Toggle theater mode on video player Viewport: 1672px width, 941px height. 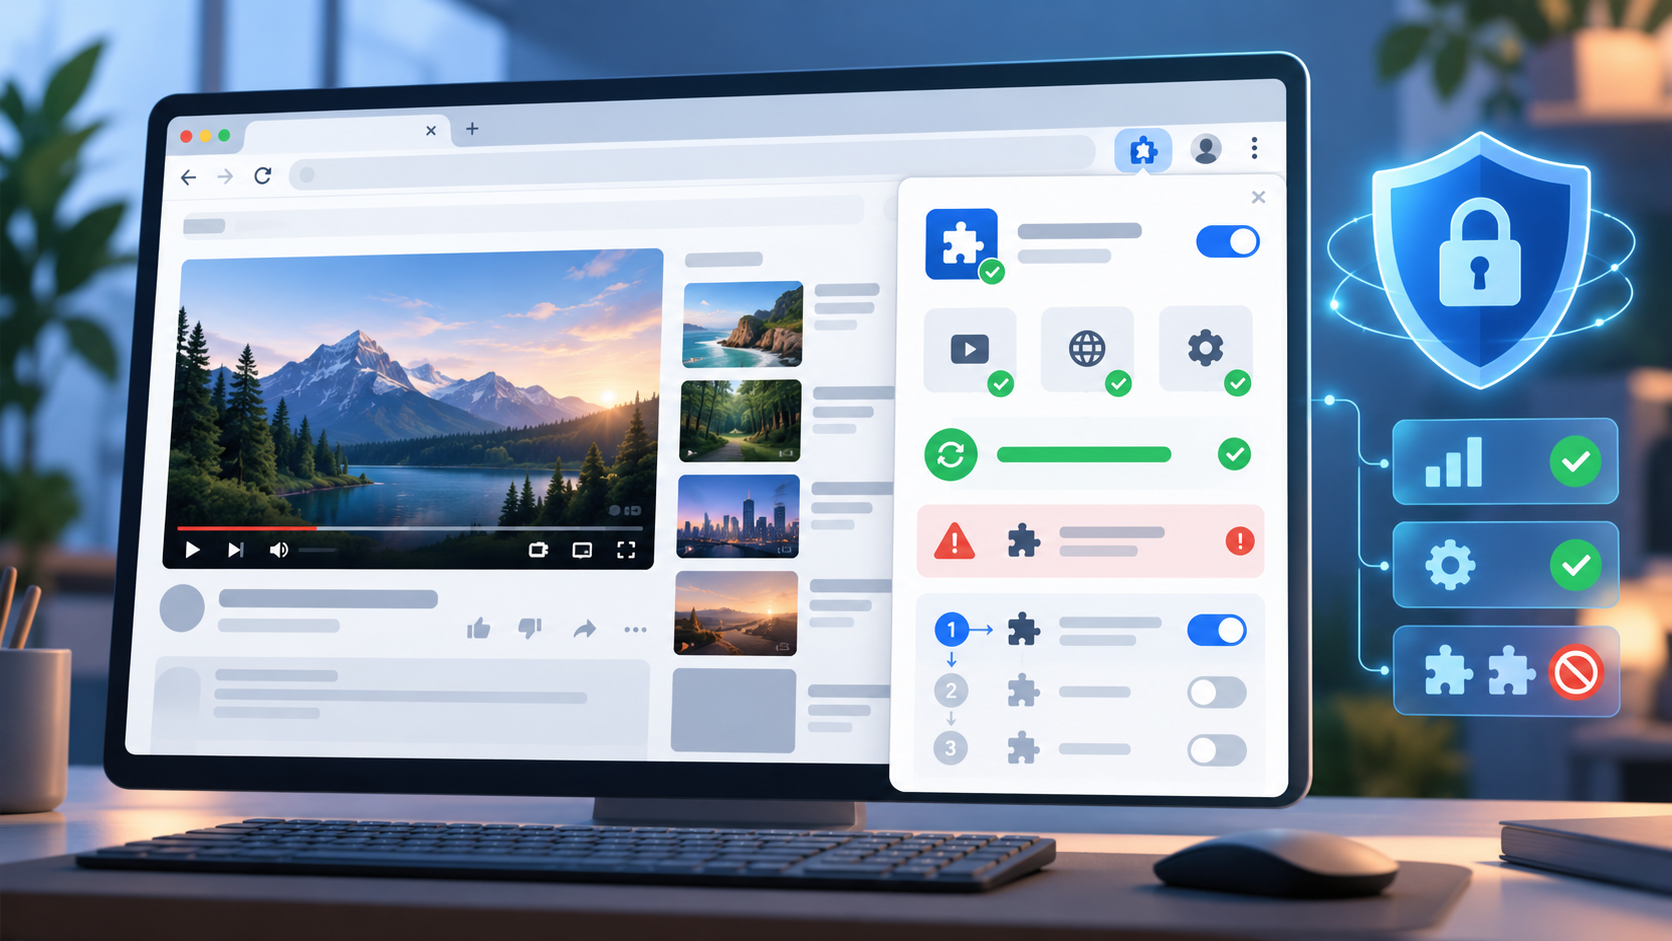click(x=582, y=550)
